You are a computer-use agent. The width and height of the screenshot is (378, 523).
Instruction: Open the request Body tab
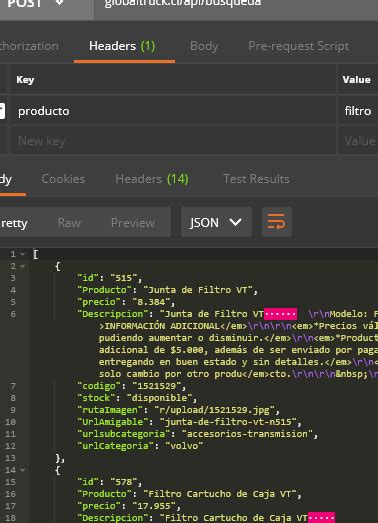pyautogui.click(x=204, y=46)
